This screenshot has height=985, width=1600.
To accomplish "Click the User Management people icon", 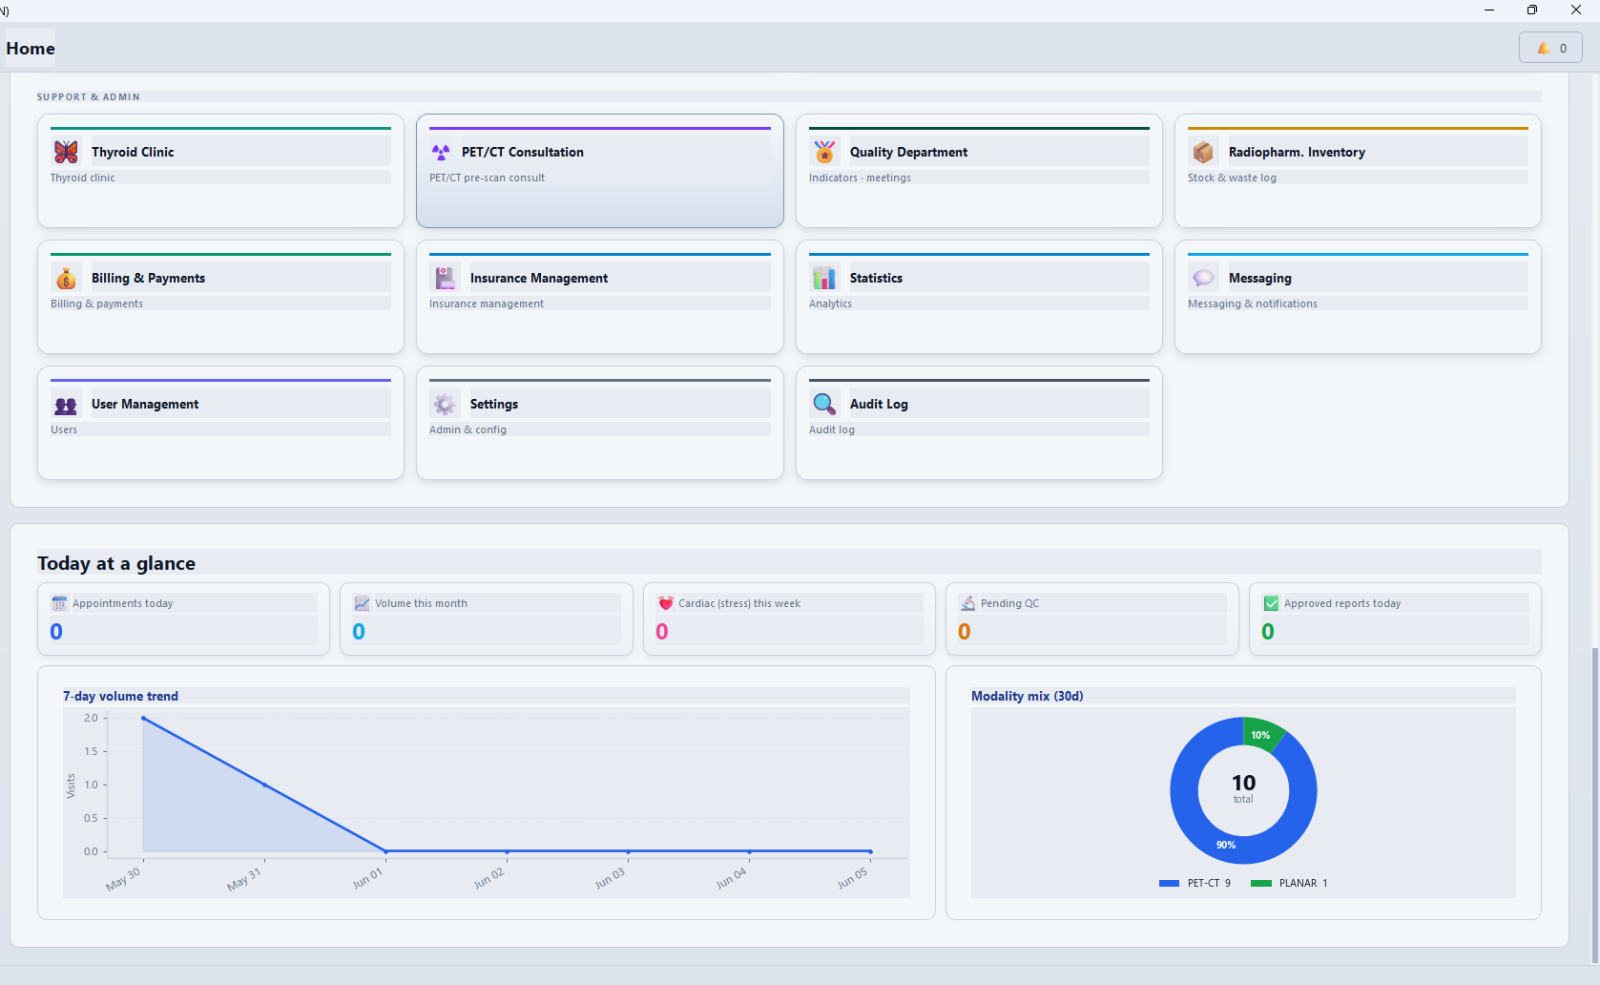I will [x=66, y=405].
